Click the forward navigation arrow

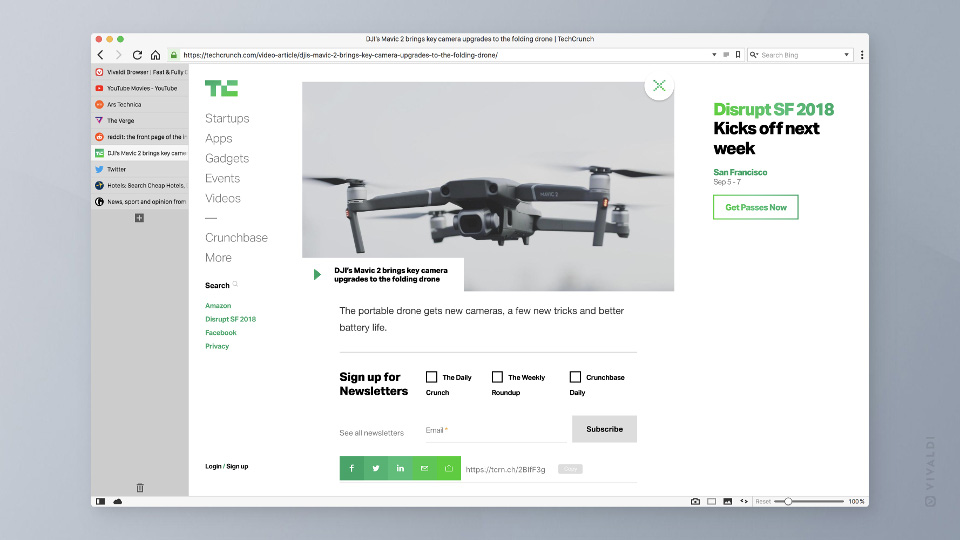pyautogui.click(x=119, y=55)
